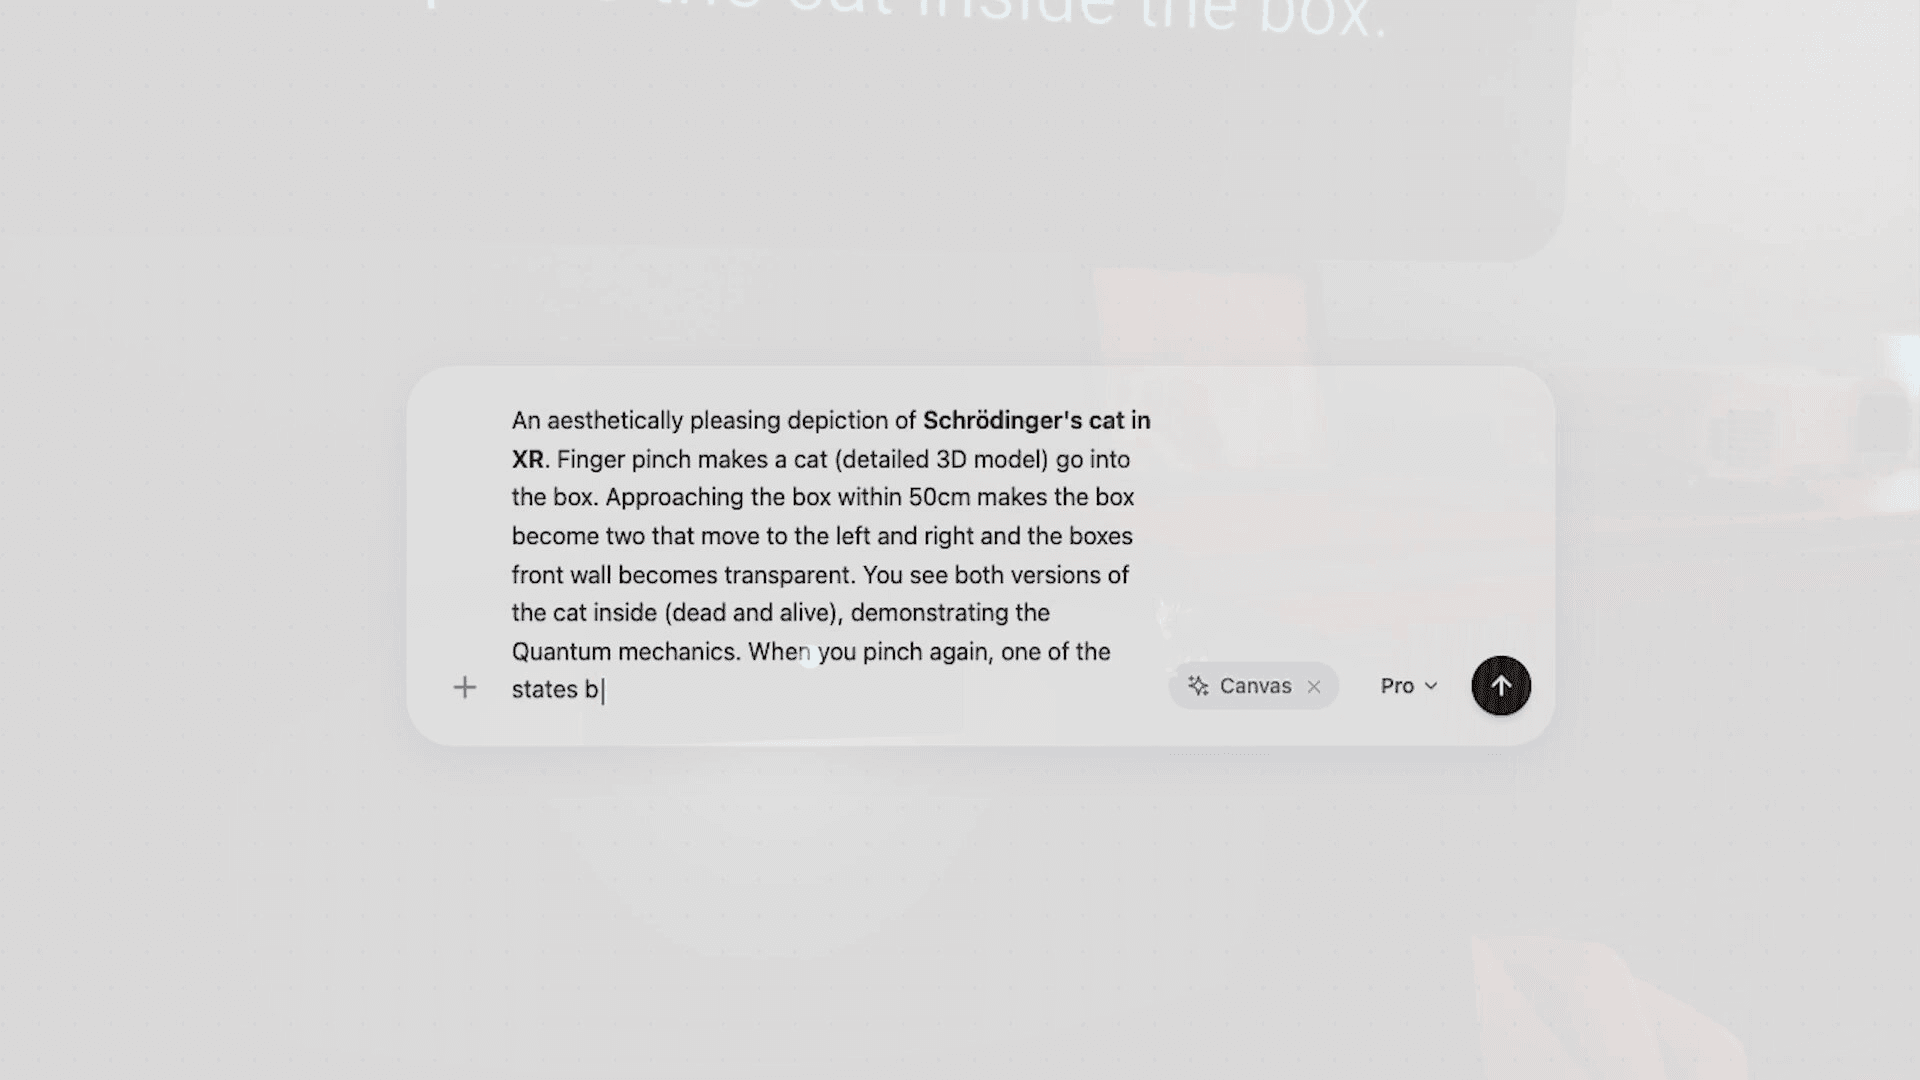Screen dimensions: 1920x1080
Task: Select the Canvas chip label
Action: (1255, 686)
